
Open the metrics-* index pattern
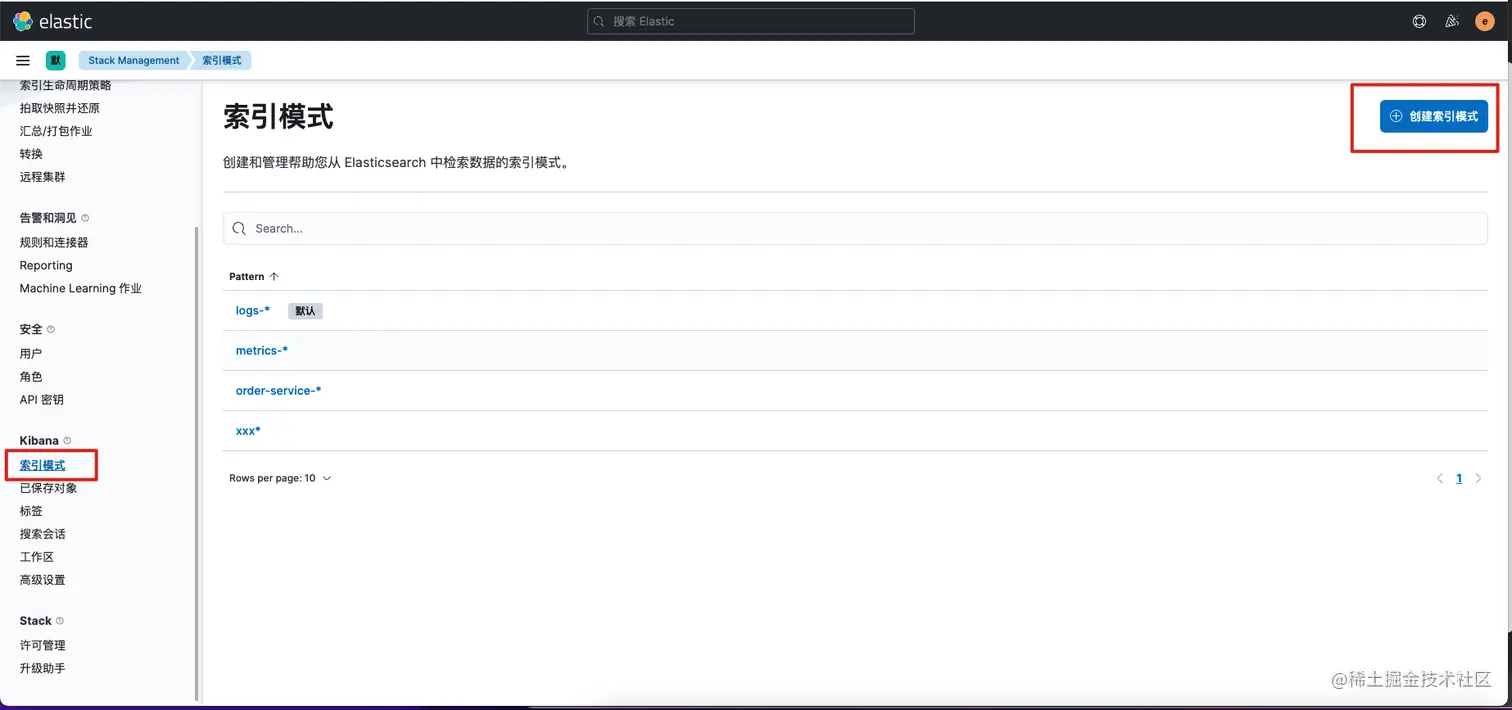pyautogui.click(x=262, y=351)
